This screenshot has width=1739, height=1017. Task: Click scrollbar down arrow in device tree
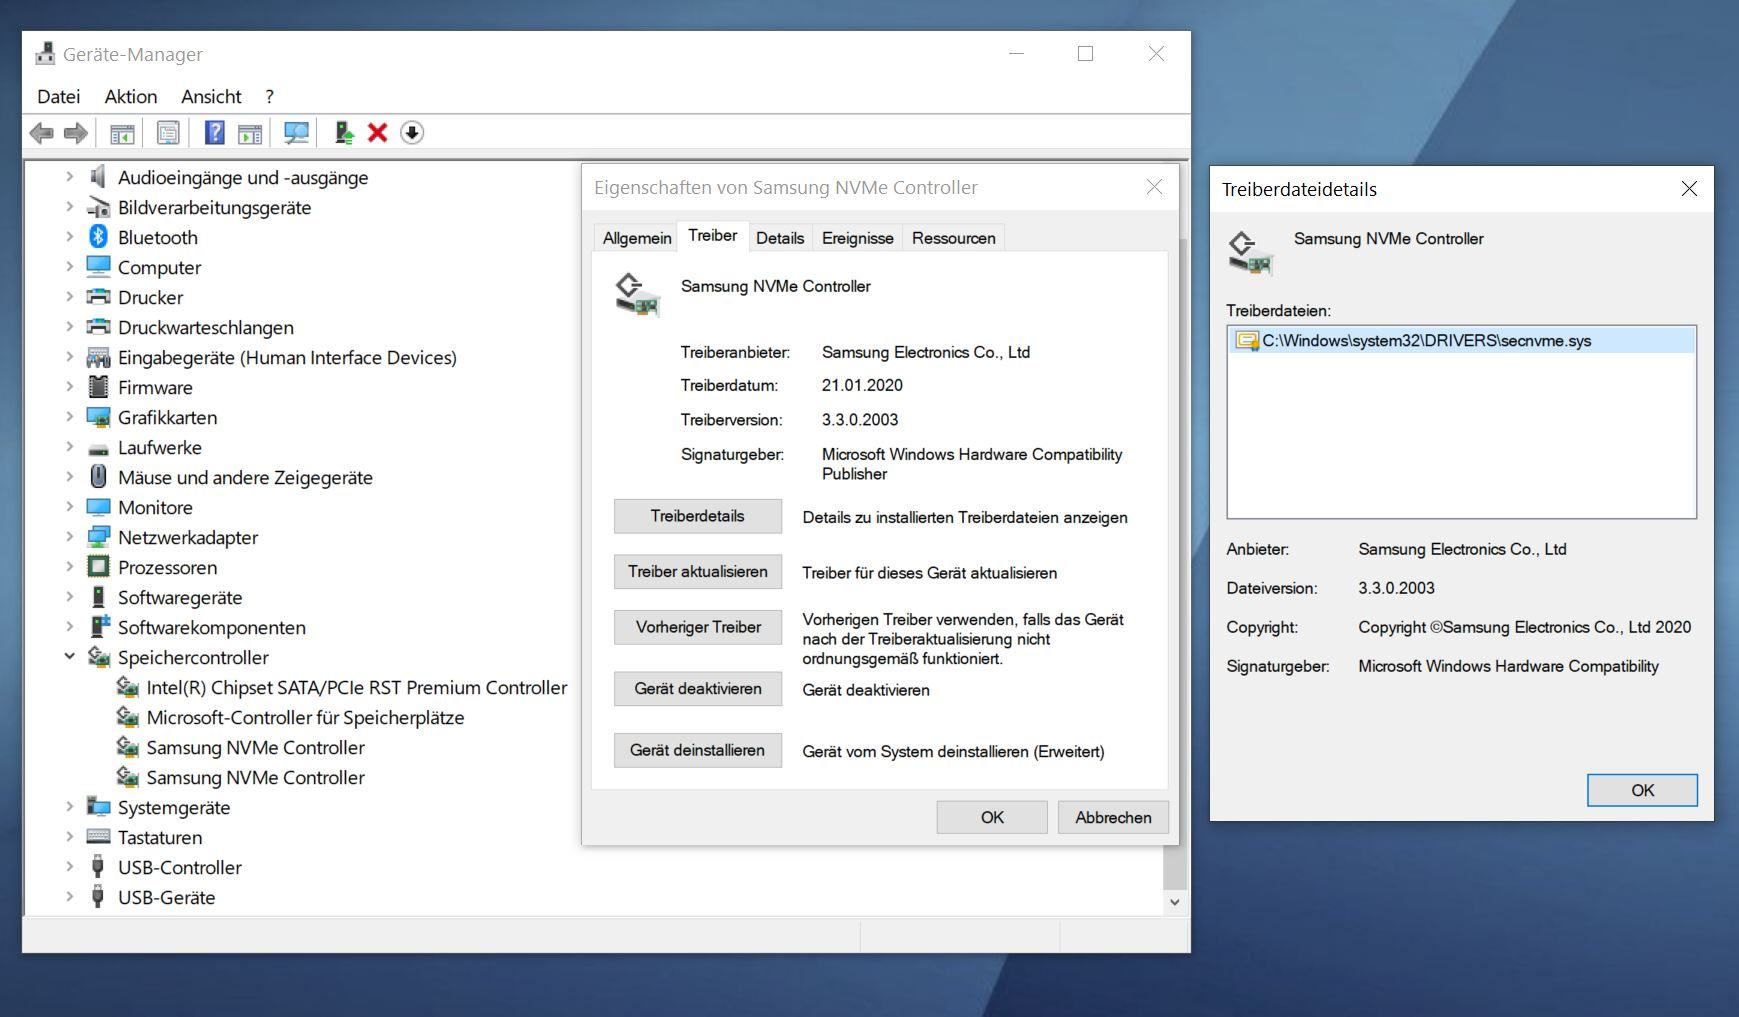[1174, 902]
